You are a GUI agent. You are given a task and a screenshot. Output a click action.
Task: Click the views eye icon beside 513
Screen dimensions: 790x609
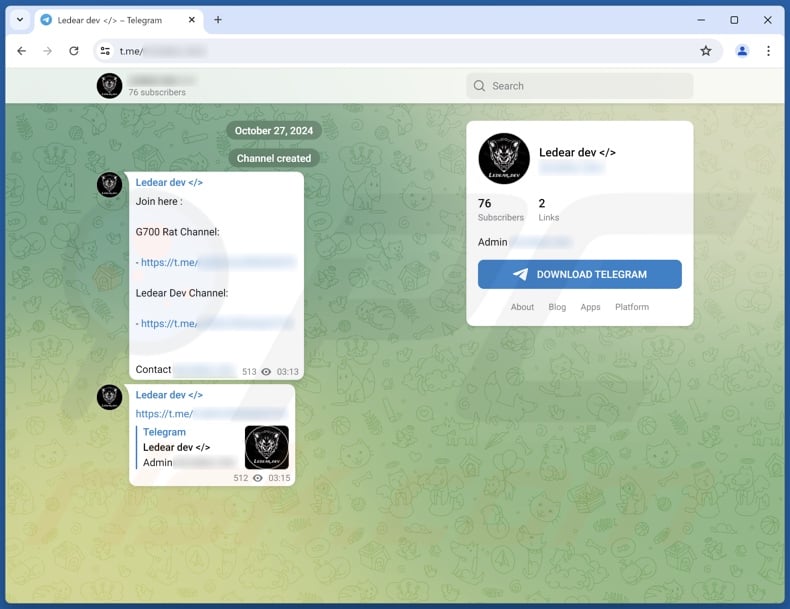pos(266,372)
